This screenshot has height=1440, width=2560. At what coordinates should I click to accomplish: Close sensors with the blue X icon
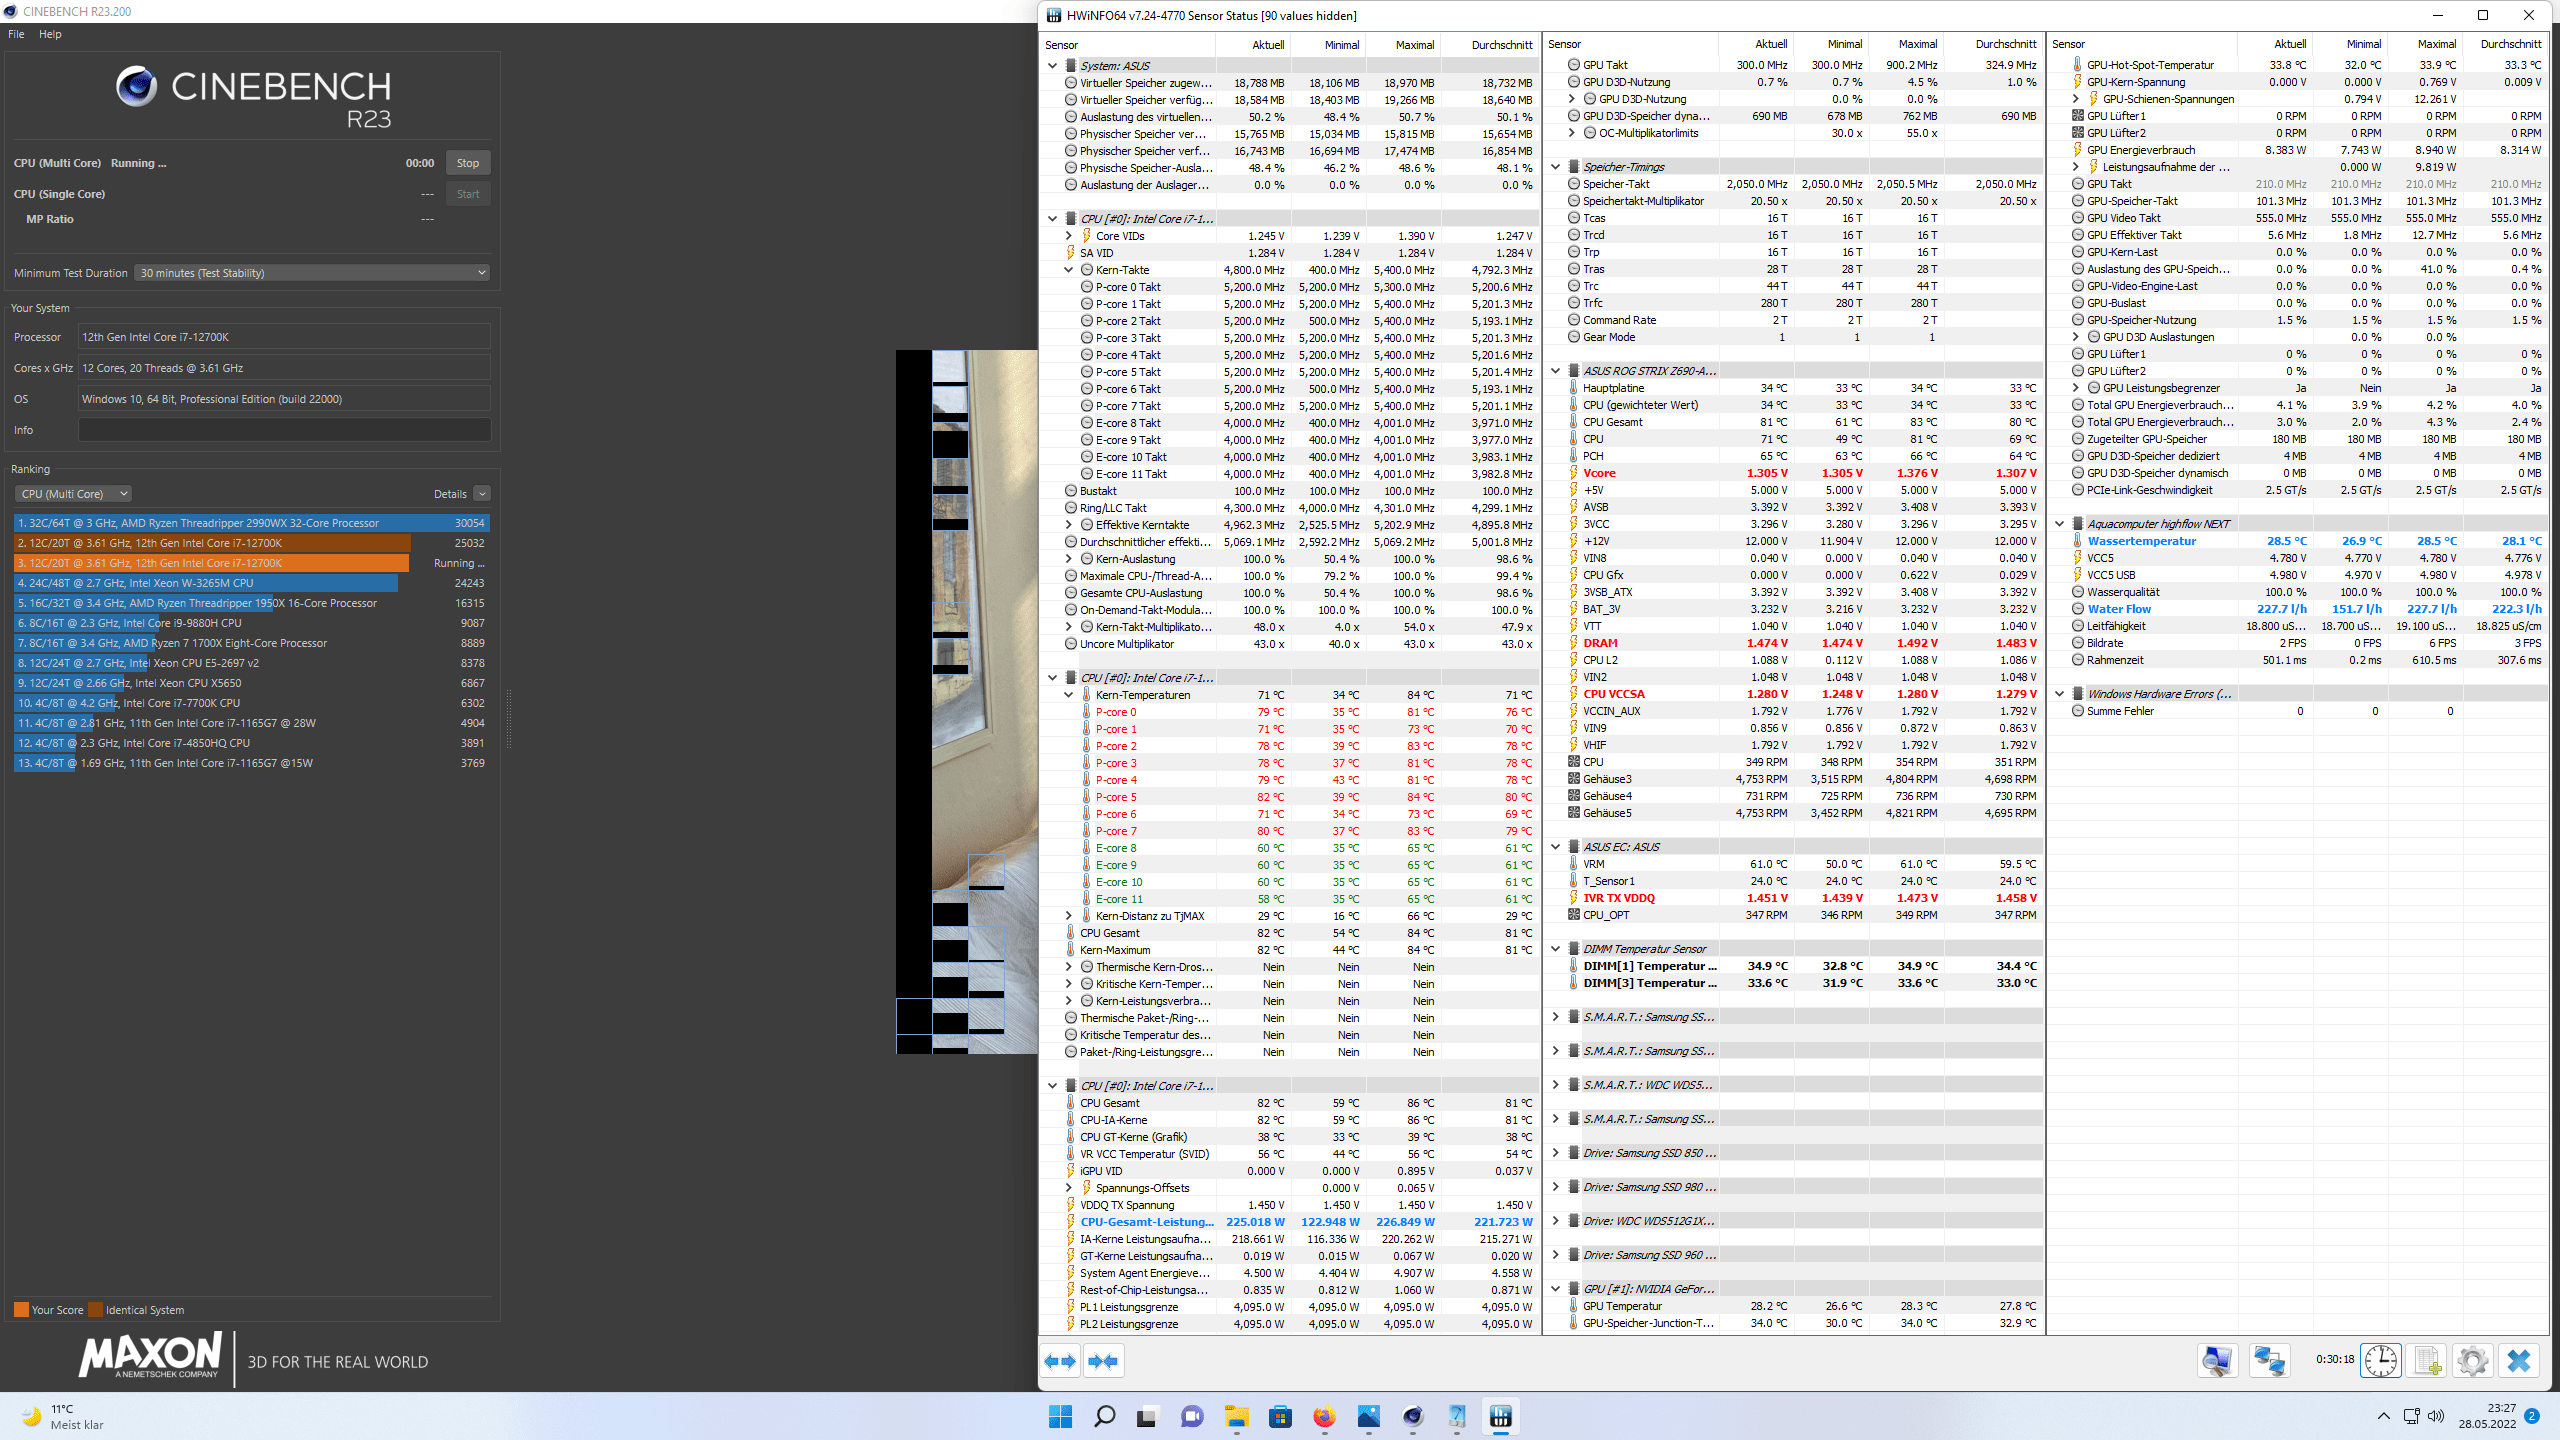tap(2518, 1361)
